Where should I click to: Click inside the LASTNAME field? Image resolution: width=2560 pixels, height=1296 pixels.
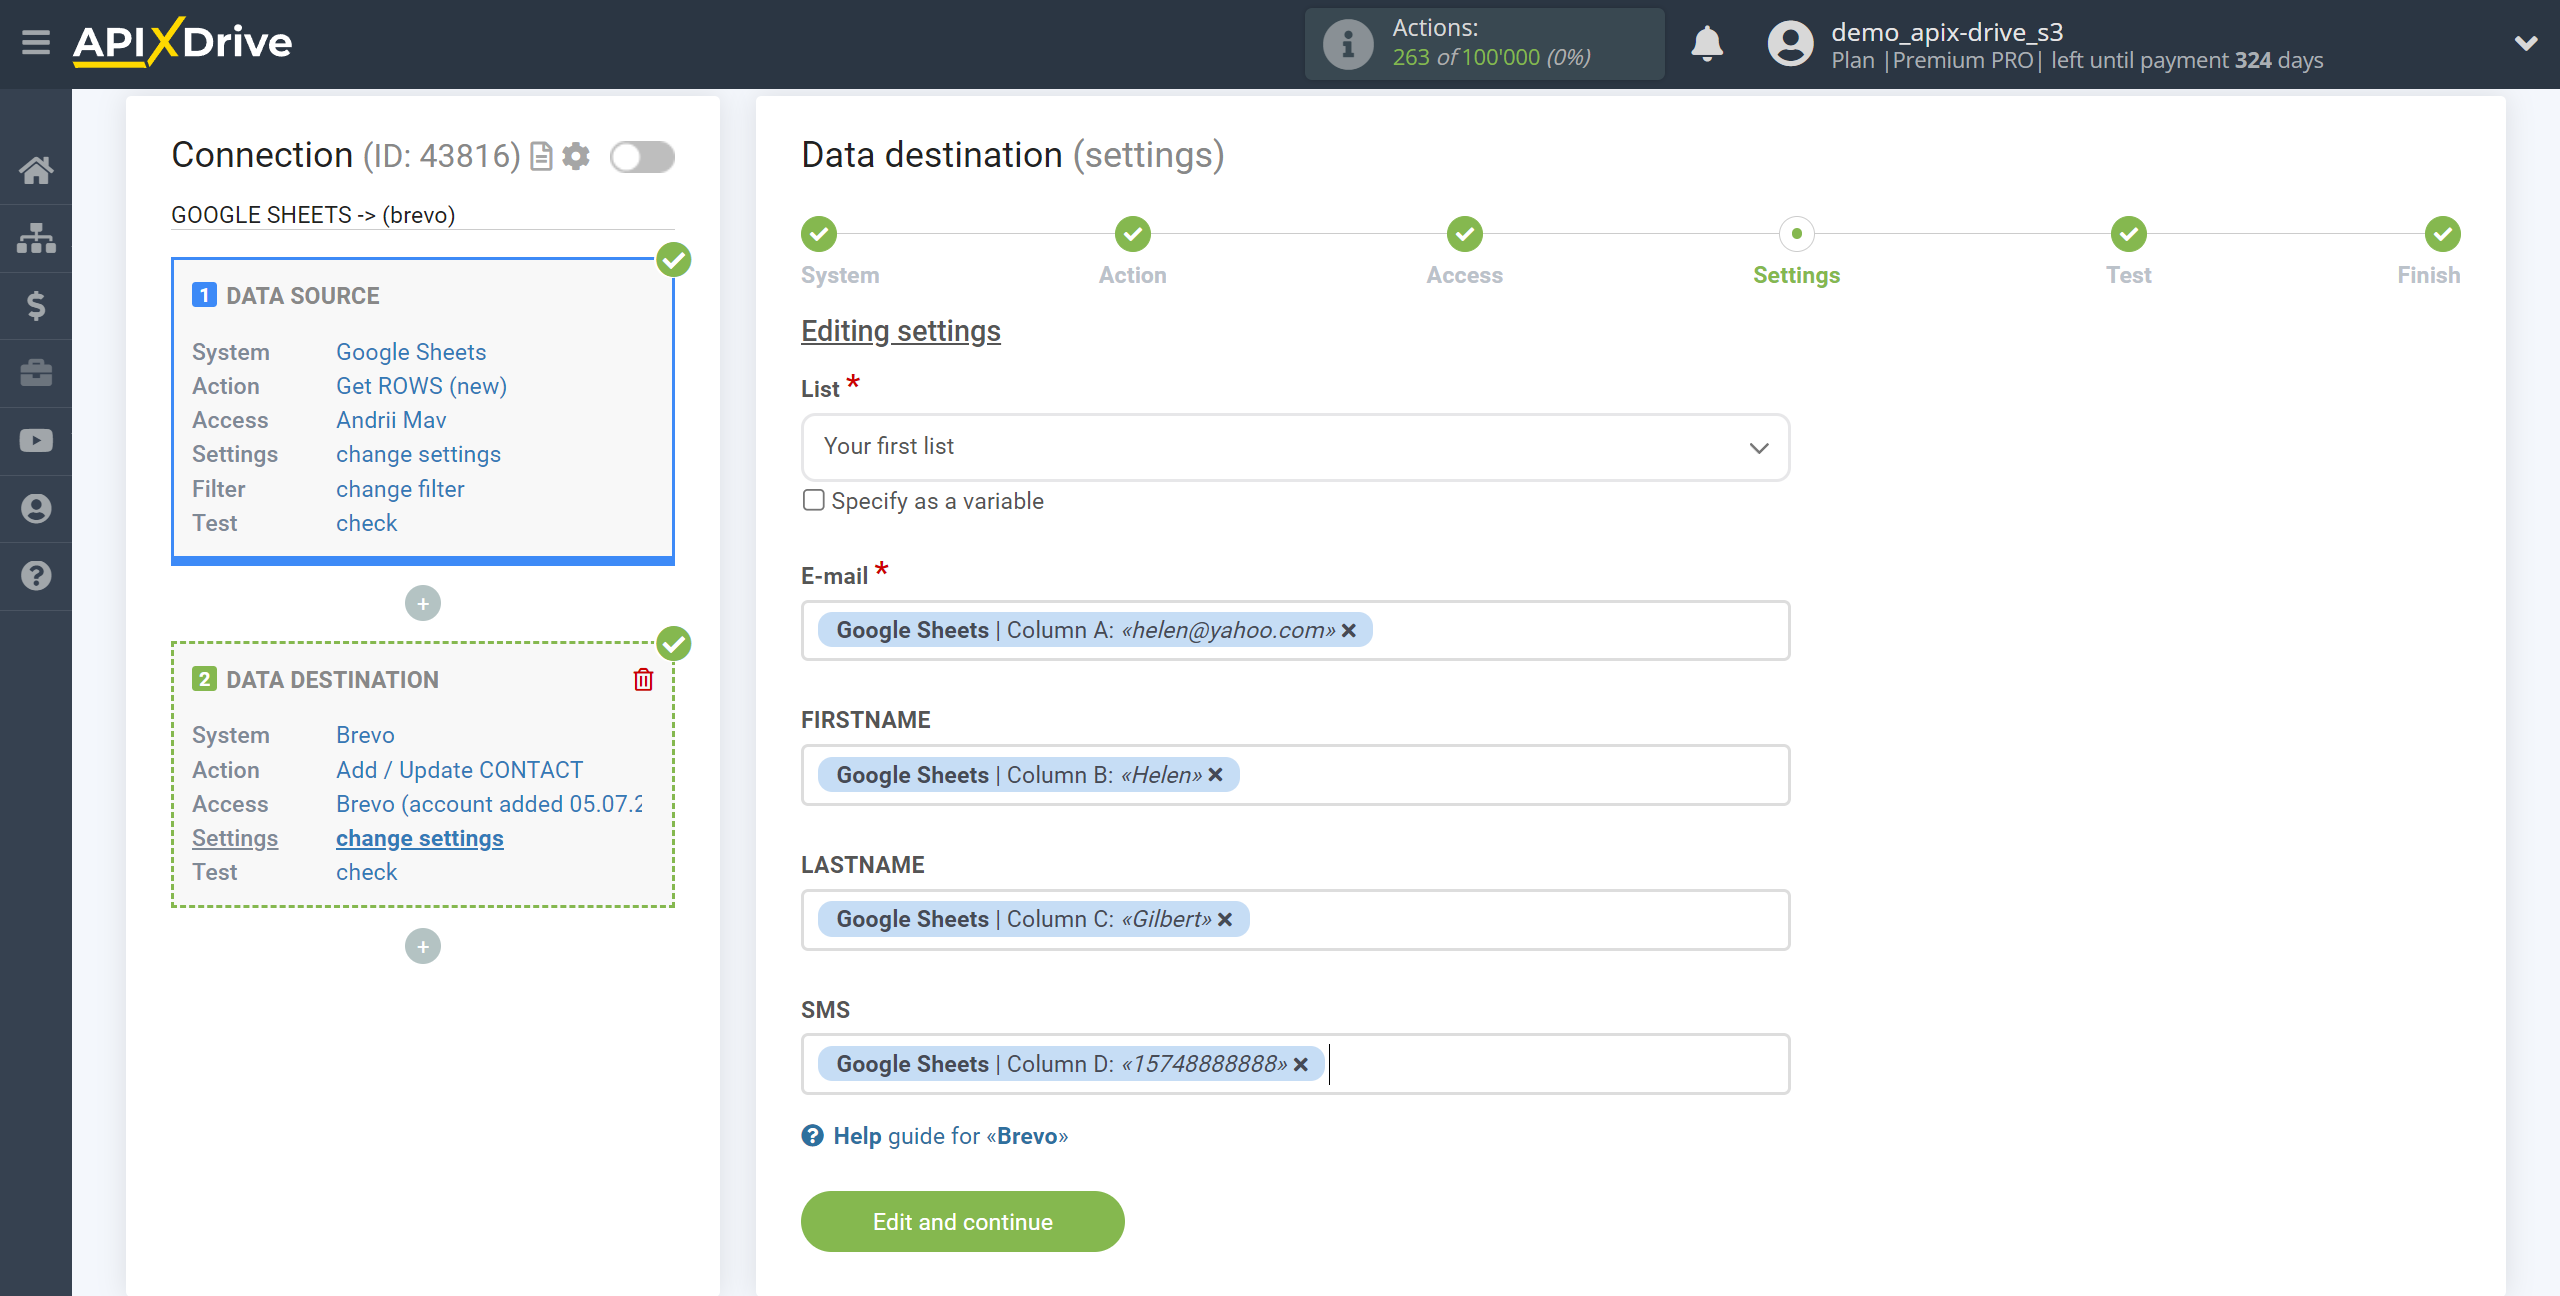click(x=1295, y=919)
